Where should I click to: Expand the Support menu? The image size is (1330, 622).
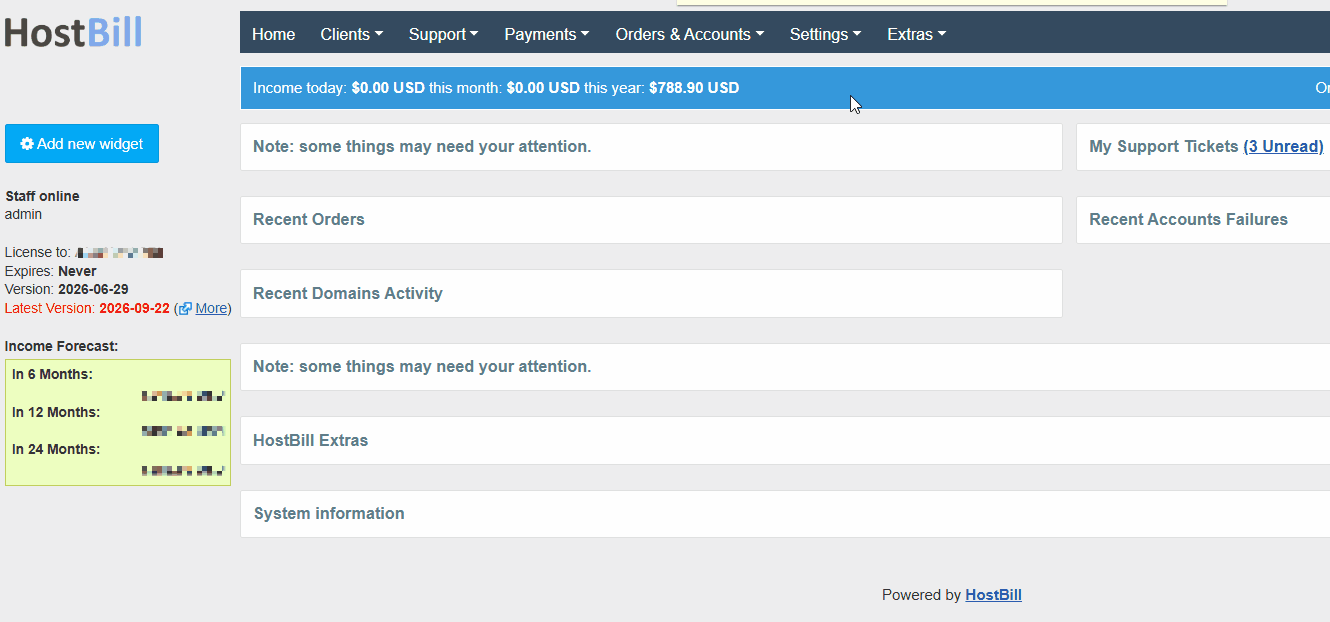(x=443, y=34)
